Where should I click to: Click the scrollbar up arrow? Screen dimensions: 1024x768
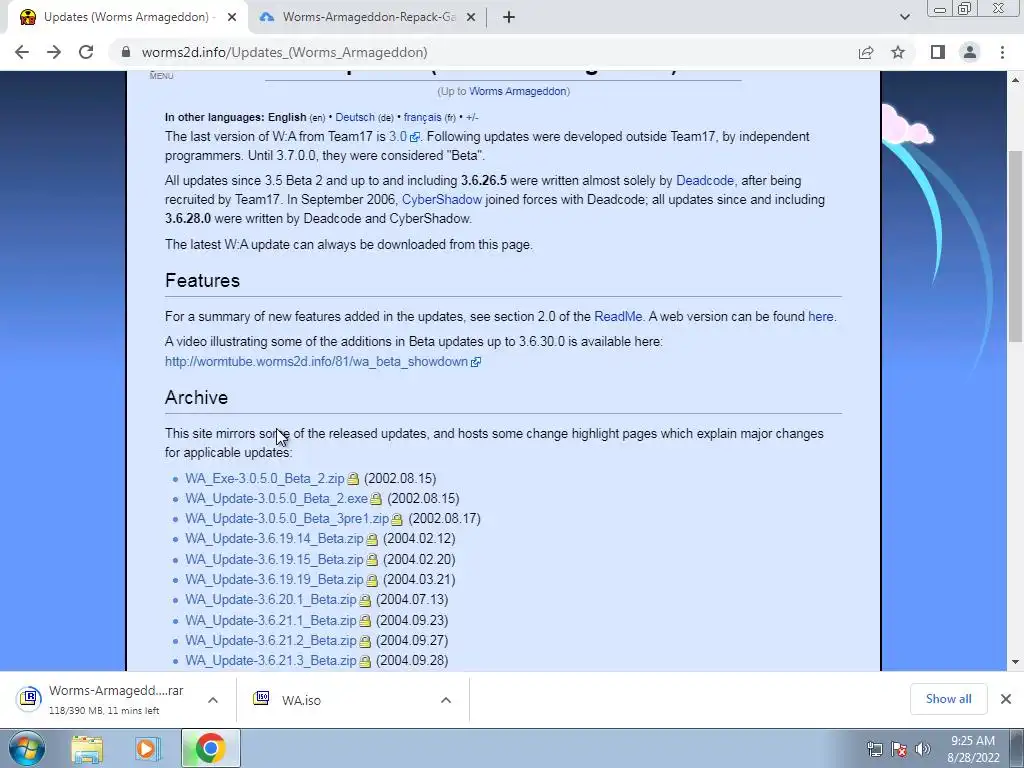1016,80
